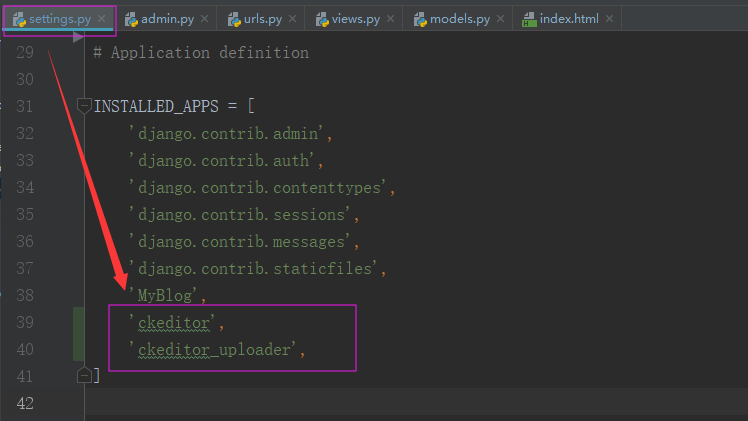Close the admin.py editor tab

[204, 19]
